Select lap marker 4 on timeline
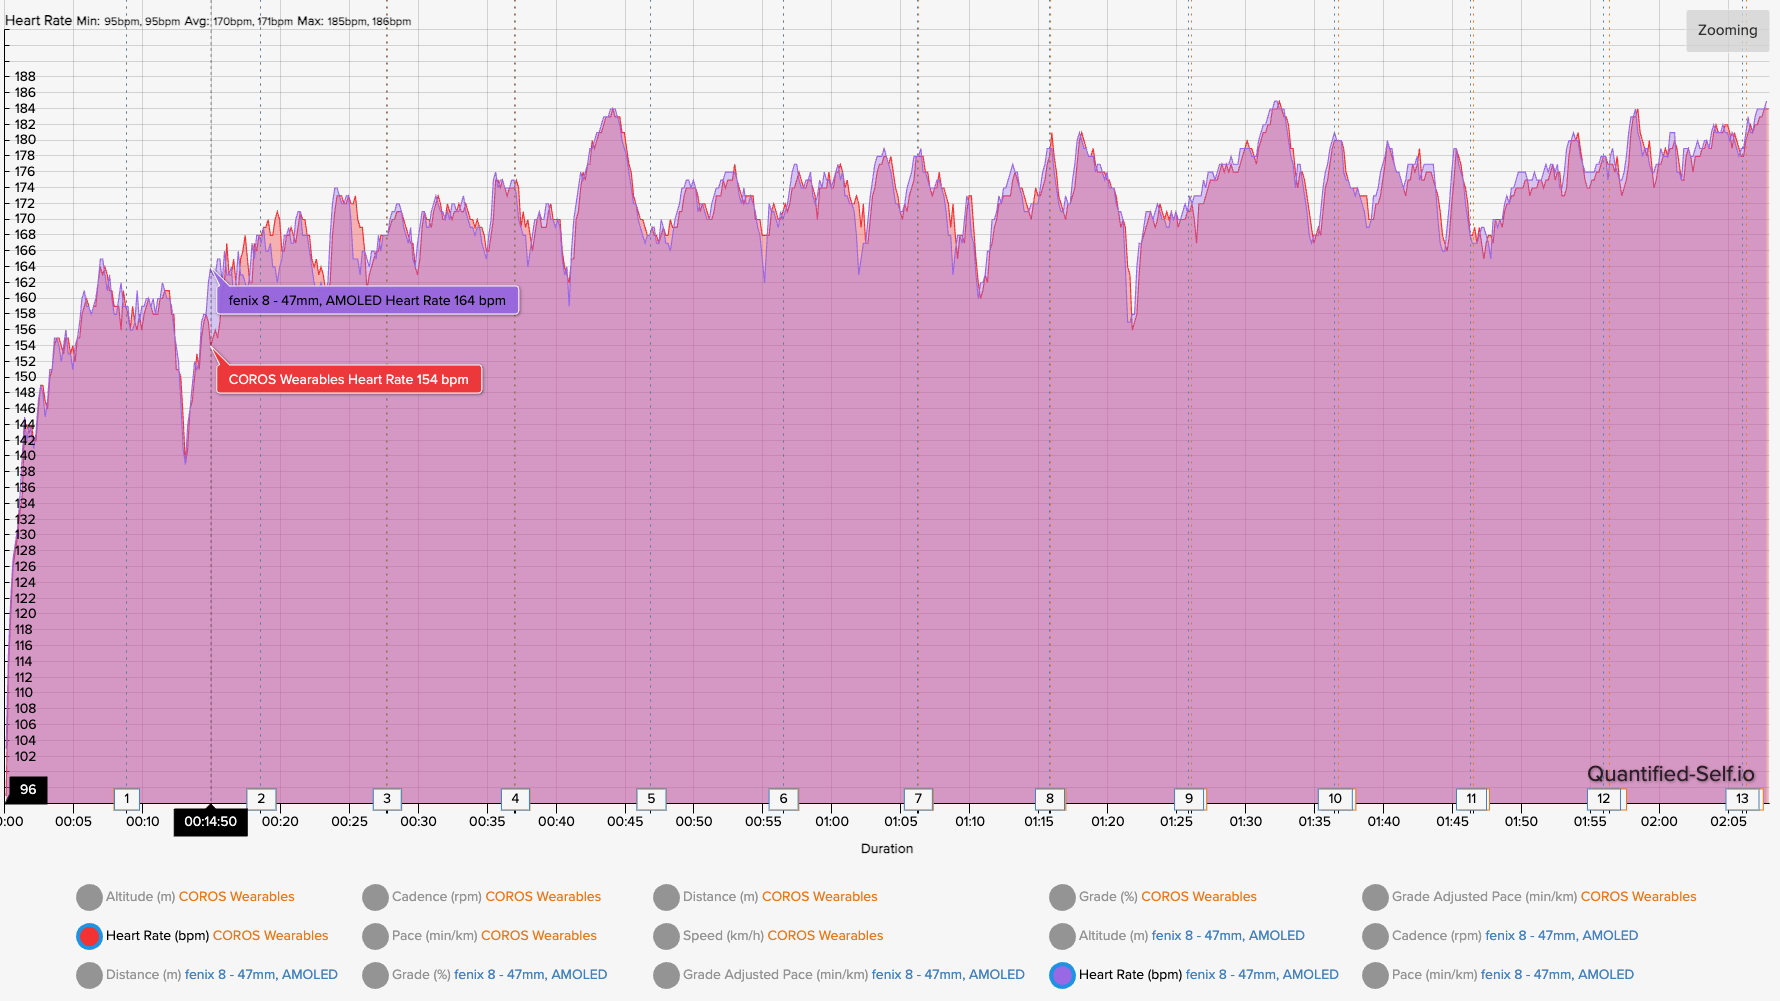The image size is (1780, 1001). click(515, 799)
